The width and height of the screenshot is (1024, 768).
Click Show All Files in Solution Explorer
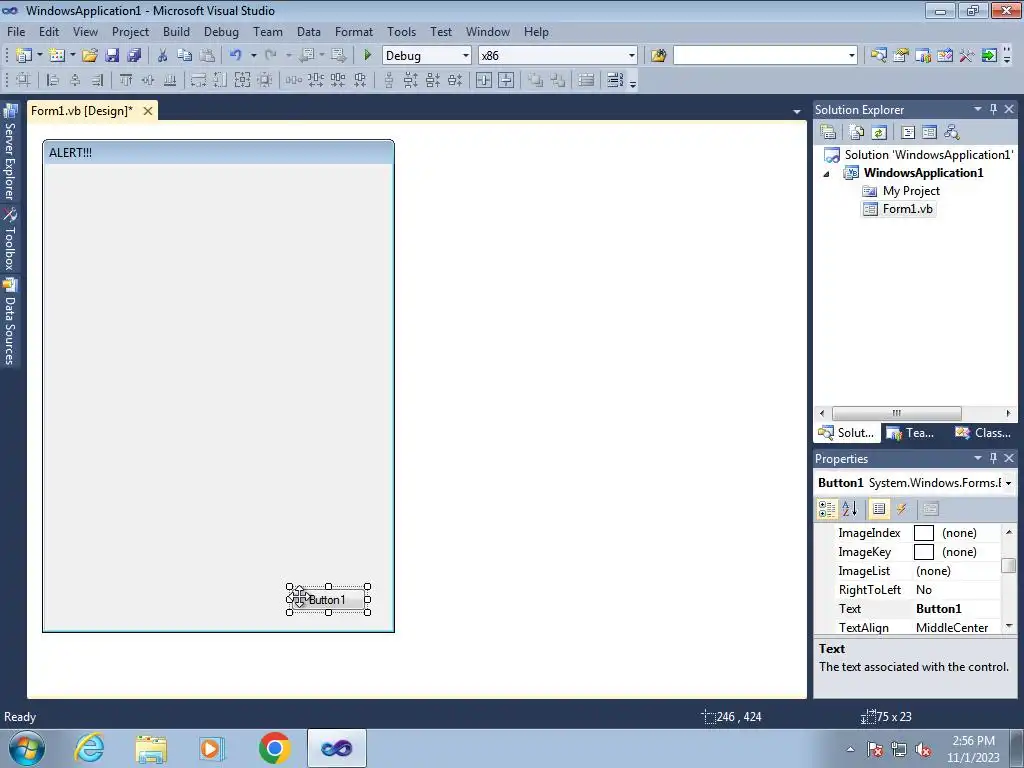(857, 133)
